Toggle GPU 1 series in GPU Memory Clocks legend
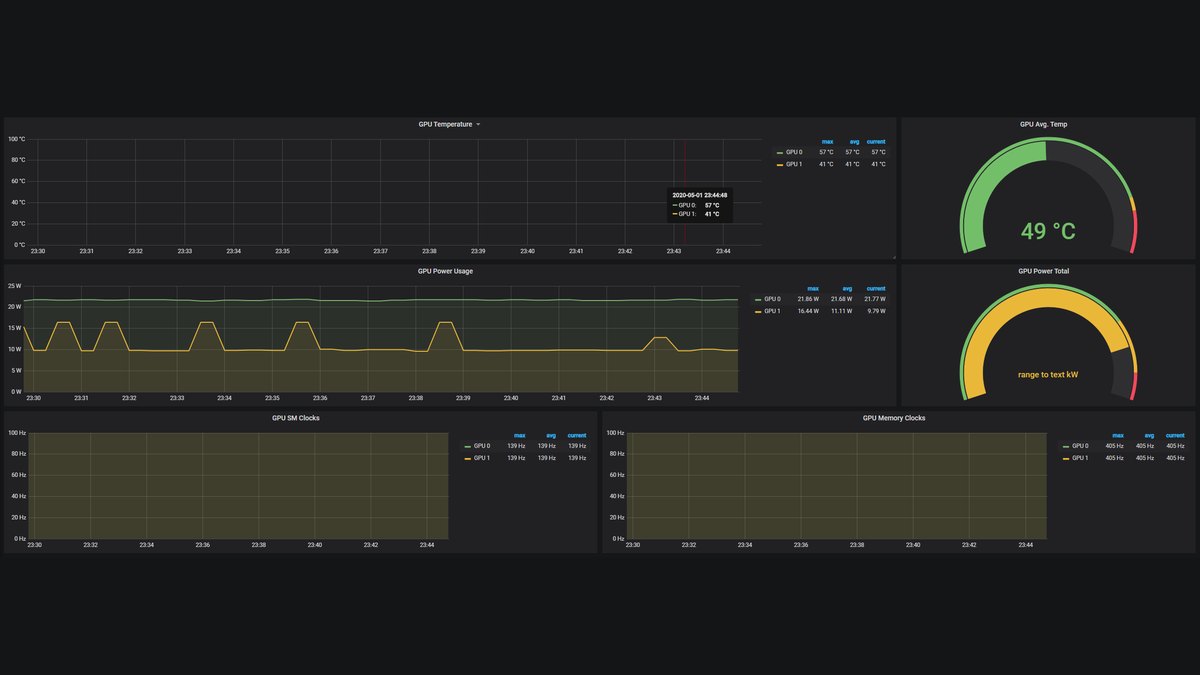This screenshot has height=675, width=1200. pos(1080,458)
